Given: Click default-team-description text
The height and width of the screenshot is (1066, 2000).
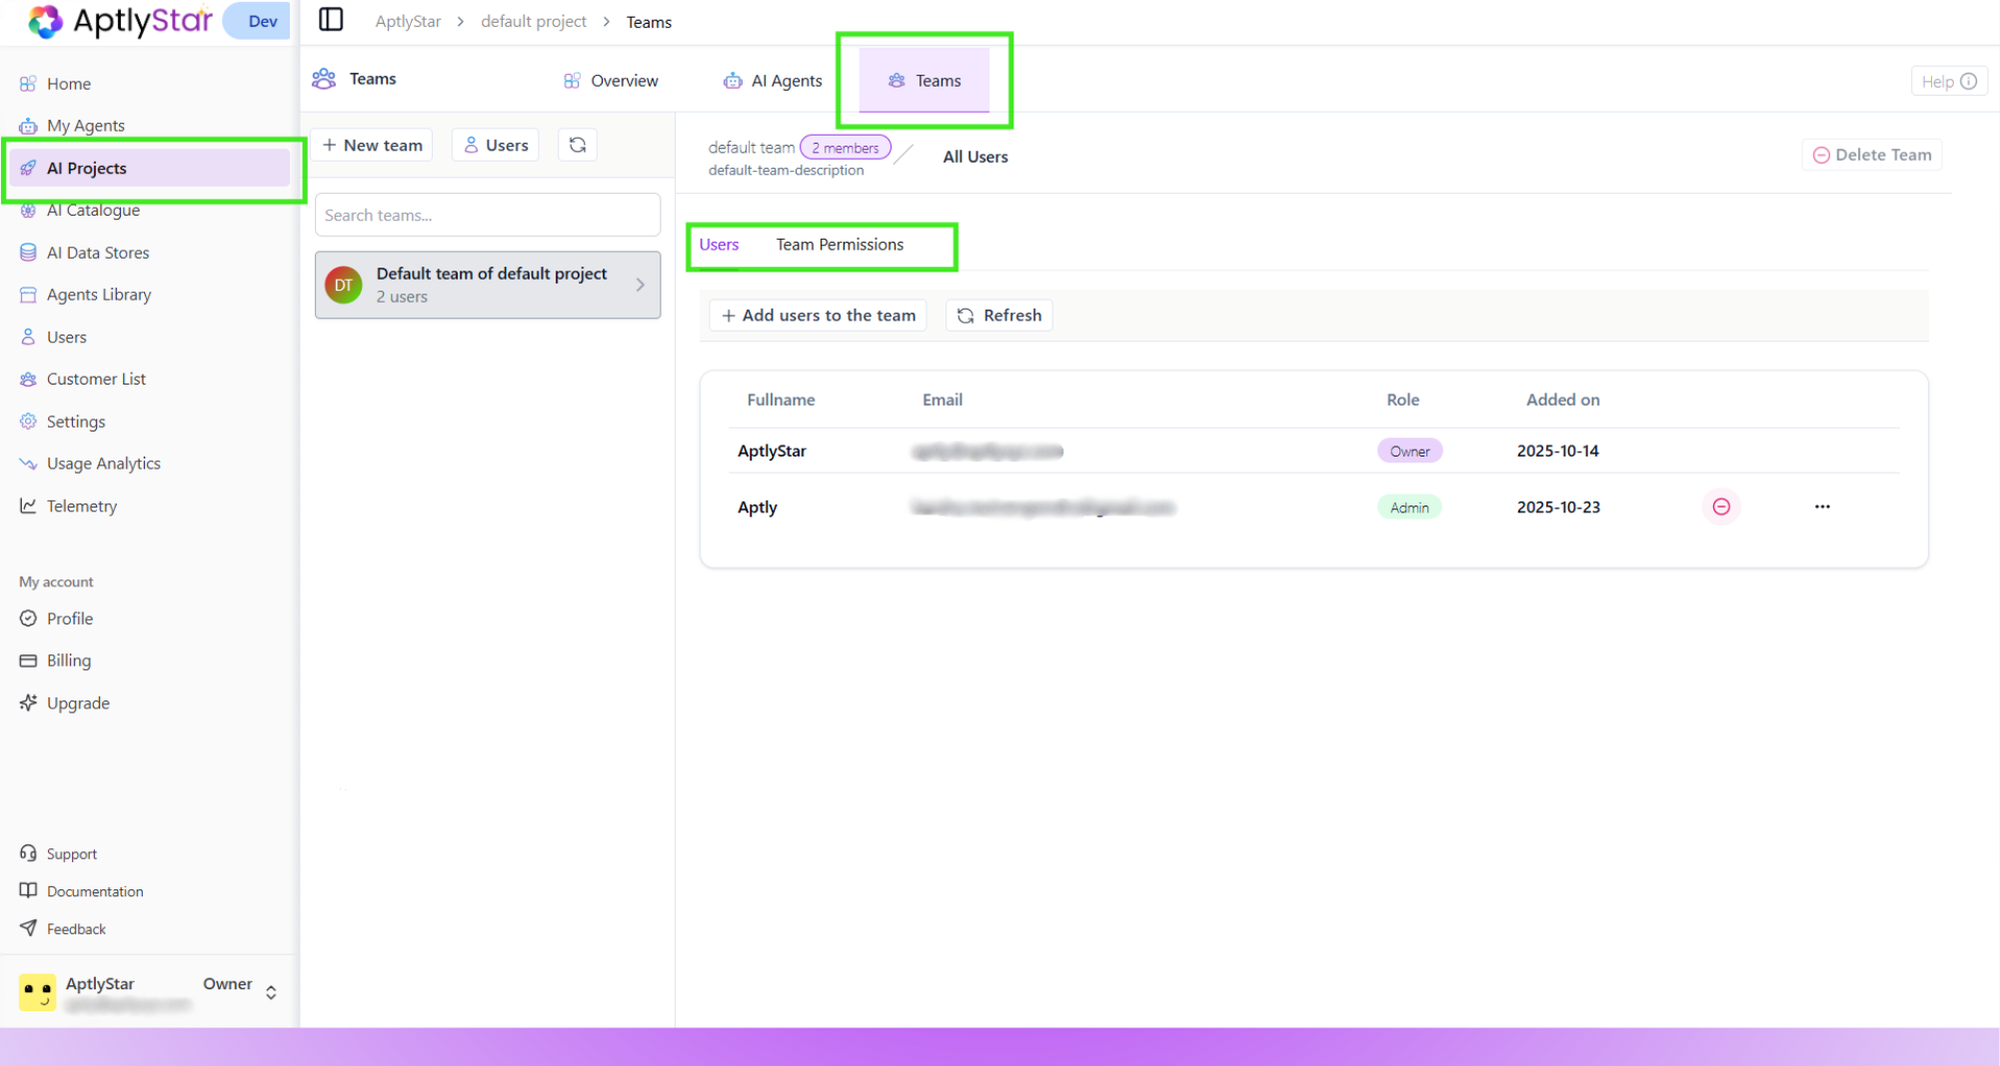Looking at the screenshot, I should click(x=786, y=171).
